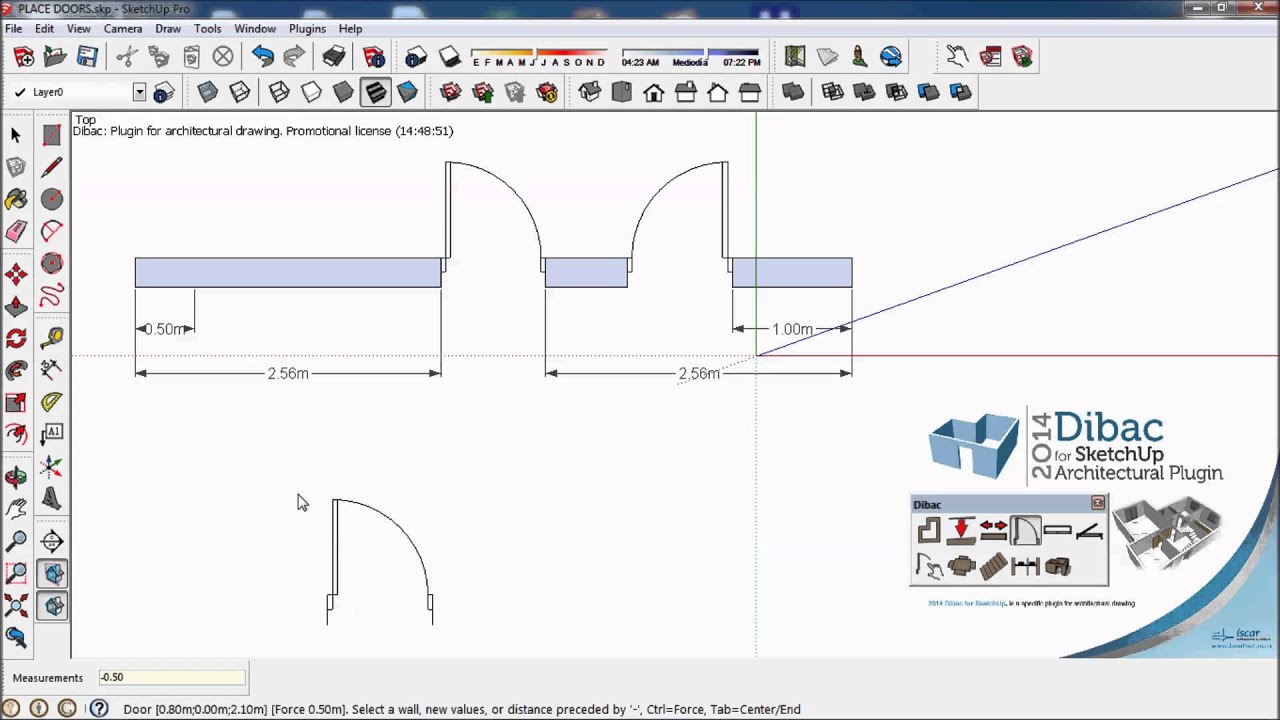
Task: Select the Tape Measure tool
Action: pos(52,339)
